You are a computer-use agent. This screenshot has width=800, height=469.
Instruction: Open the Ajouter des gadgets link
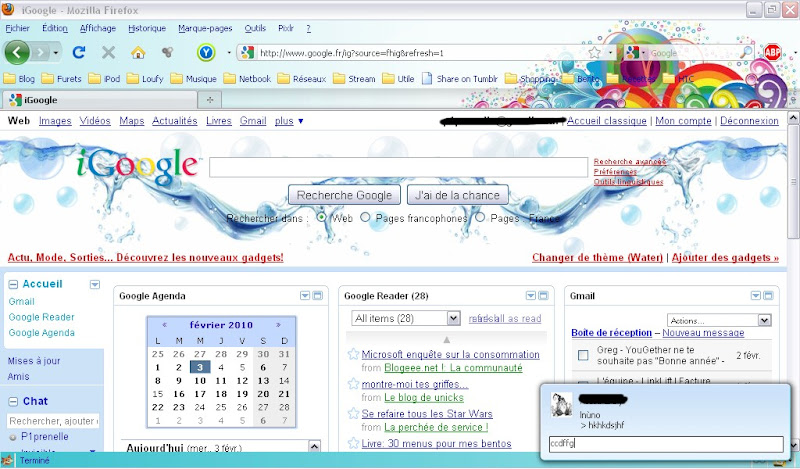click(725, 258)
